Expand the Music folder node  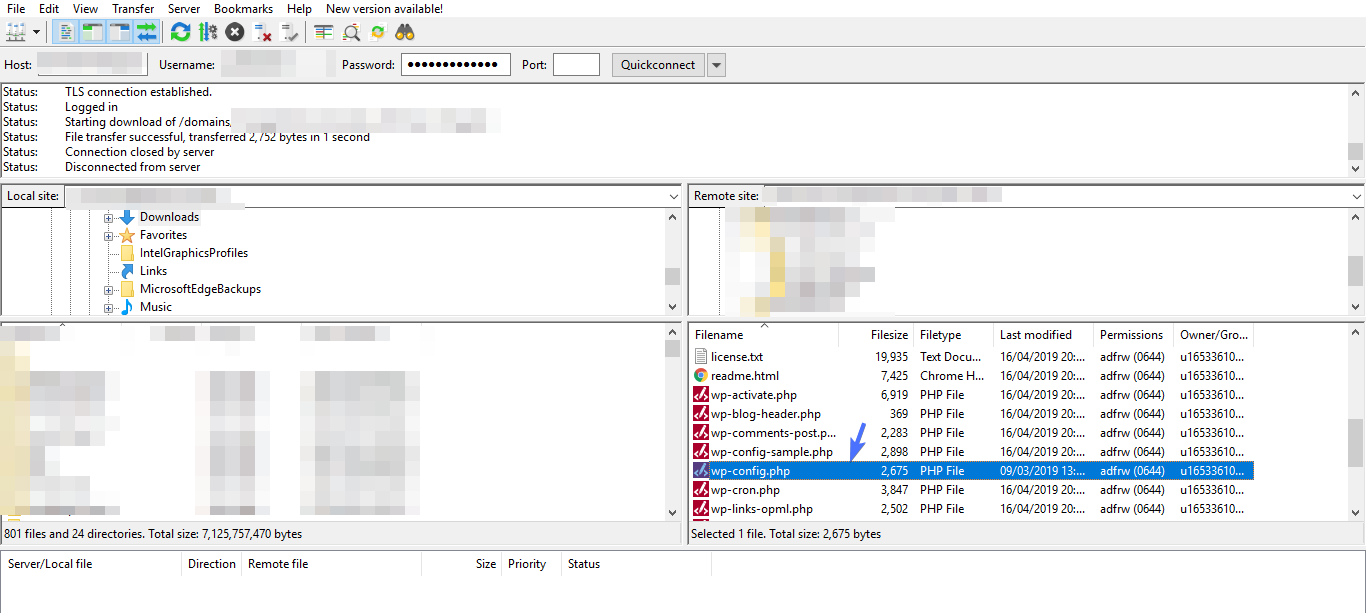click(x=109, y=307)
